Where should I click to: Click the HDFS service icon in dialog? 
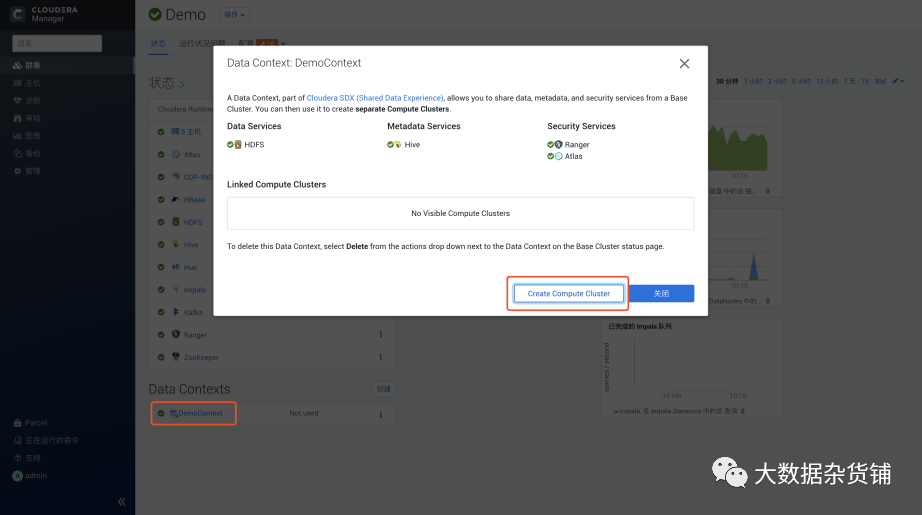[x=238, y=145]
